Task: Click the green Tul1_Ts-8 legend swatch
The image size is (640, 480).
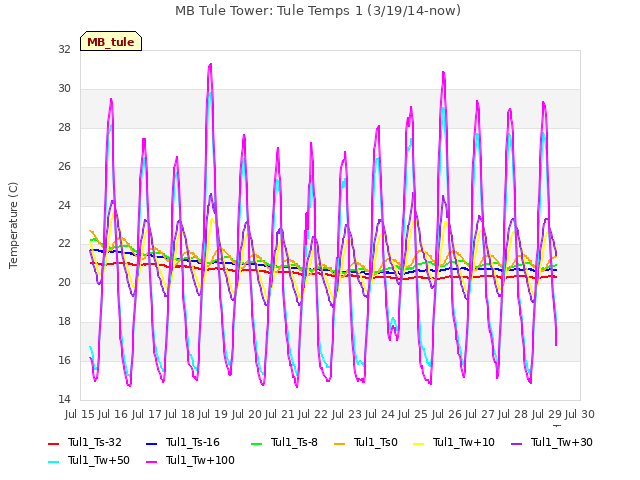Action: (x=256, y=443)
